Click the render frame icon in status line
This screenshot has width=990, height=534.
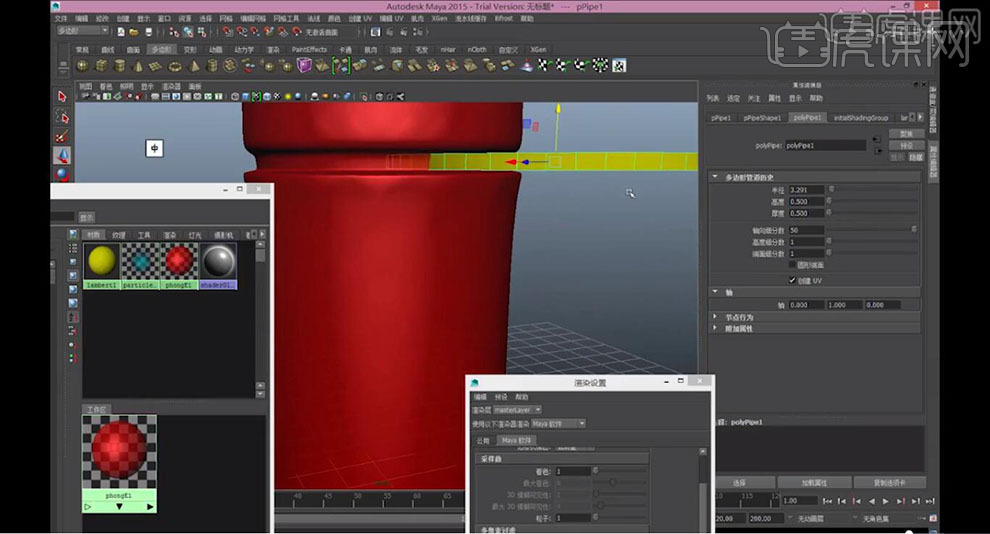[x=376, y=32]
